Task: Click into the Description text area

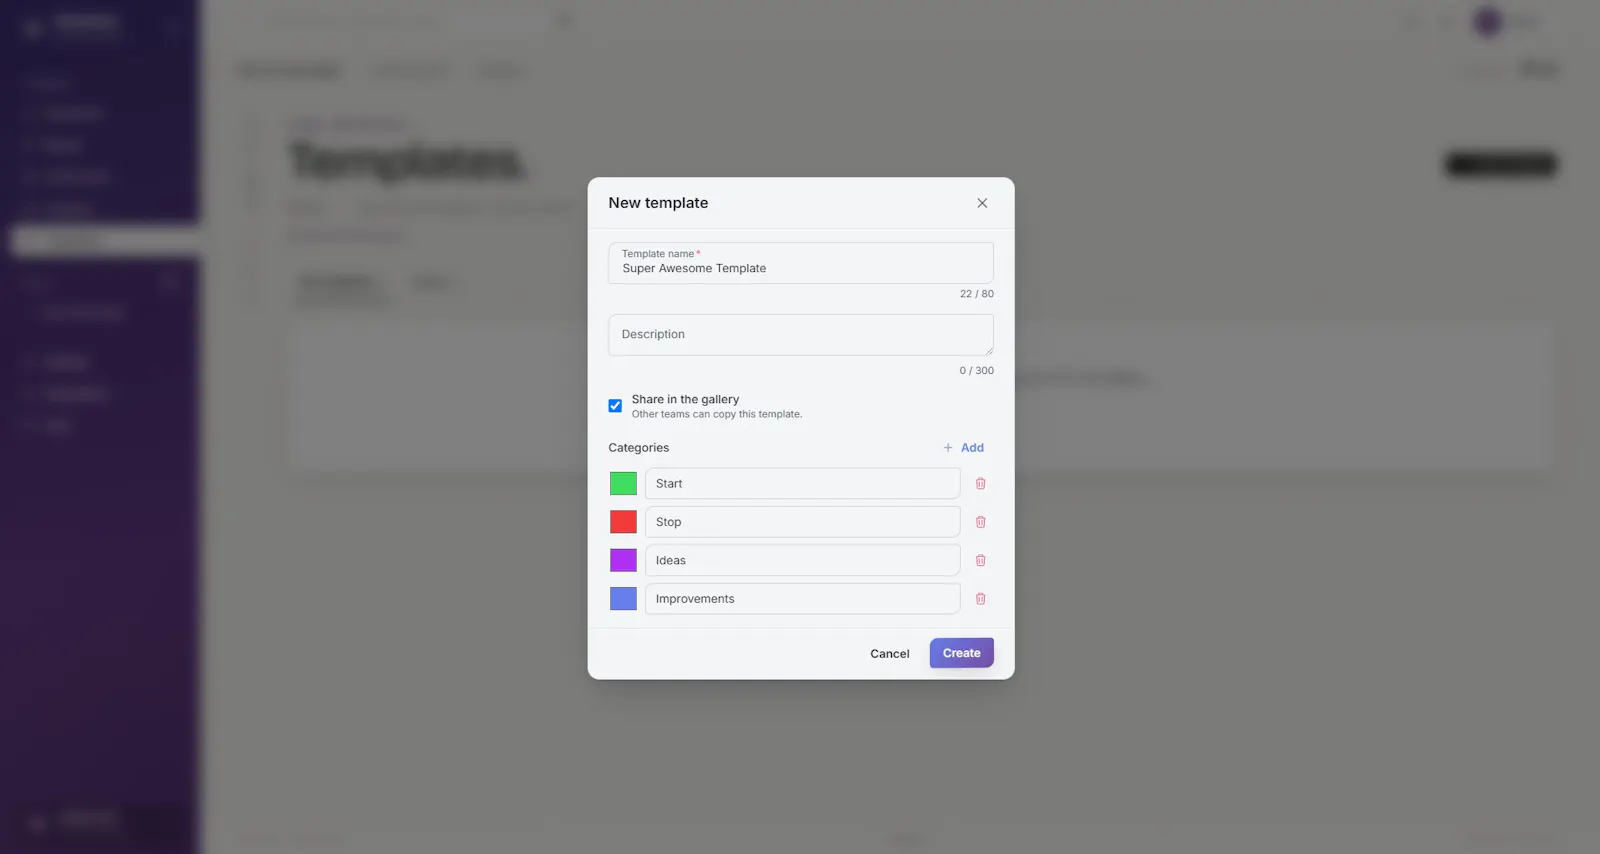Action: pos(801,335)
